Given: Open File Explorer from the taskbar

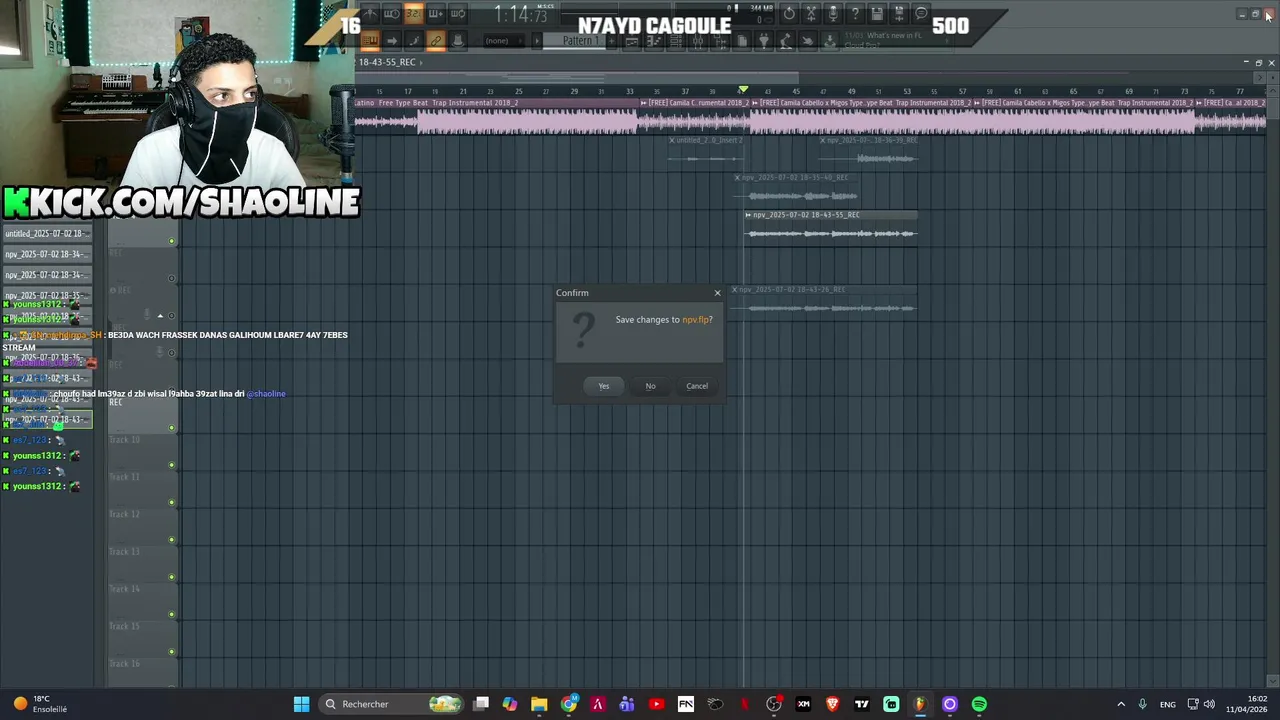Looking at the screenshot, I should click(539, 704).
